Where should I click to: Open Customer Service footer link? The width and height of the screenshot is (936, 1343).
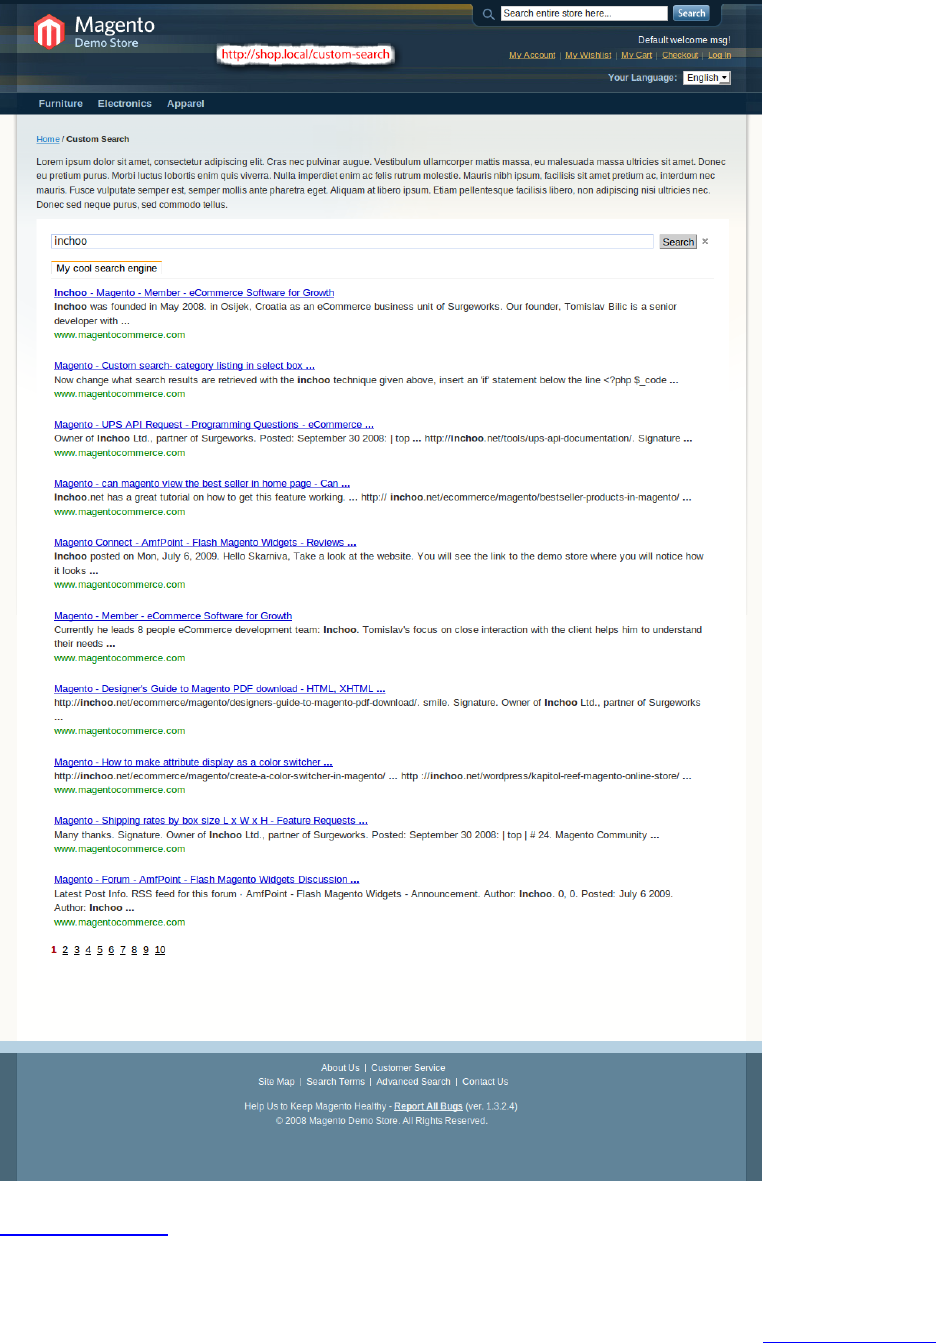click(408, 1068)
